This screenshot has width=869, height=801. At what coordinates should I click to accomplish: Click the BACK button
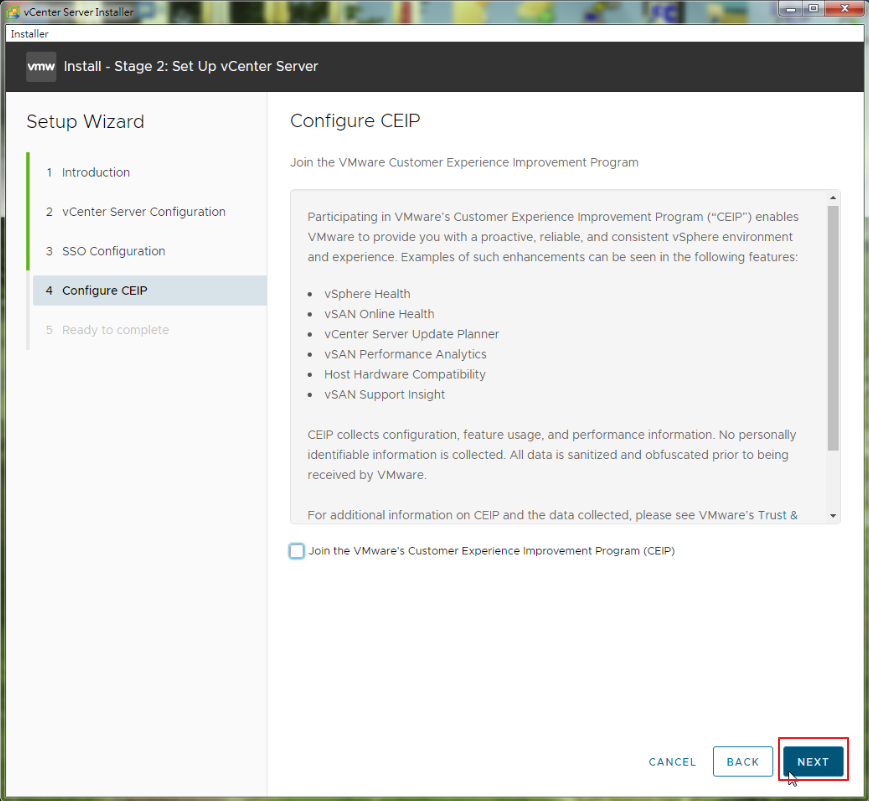click(x=743, y=762)
